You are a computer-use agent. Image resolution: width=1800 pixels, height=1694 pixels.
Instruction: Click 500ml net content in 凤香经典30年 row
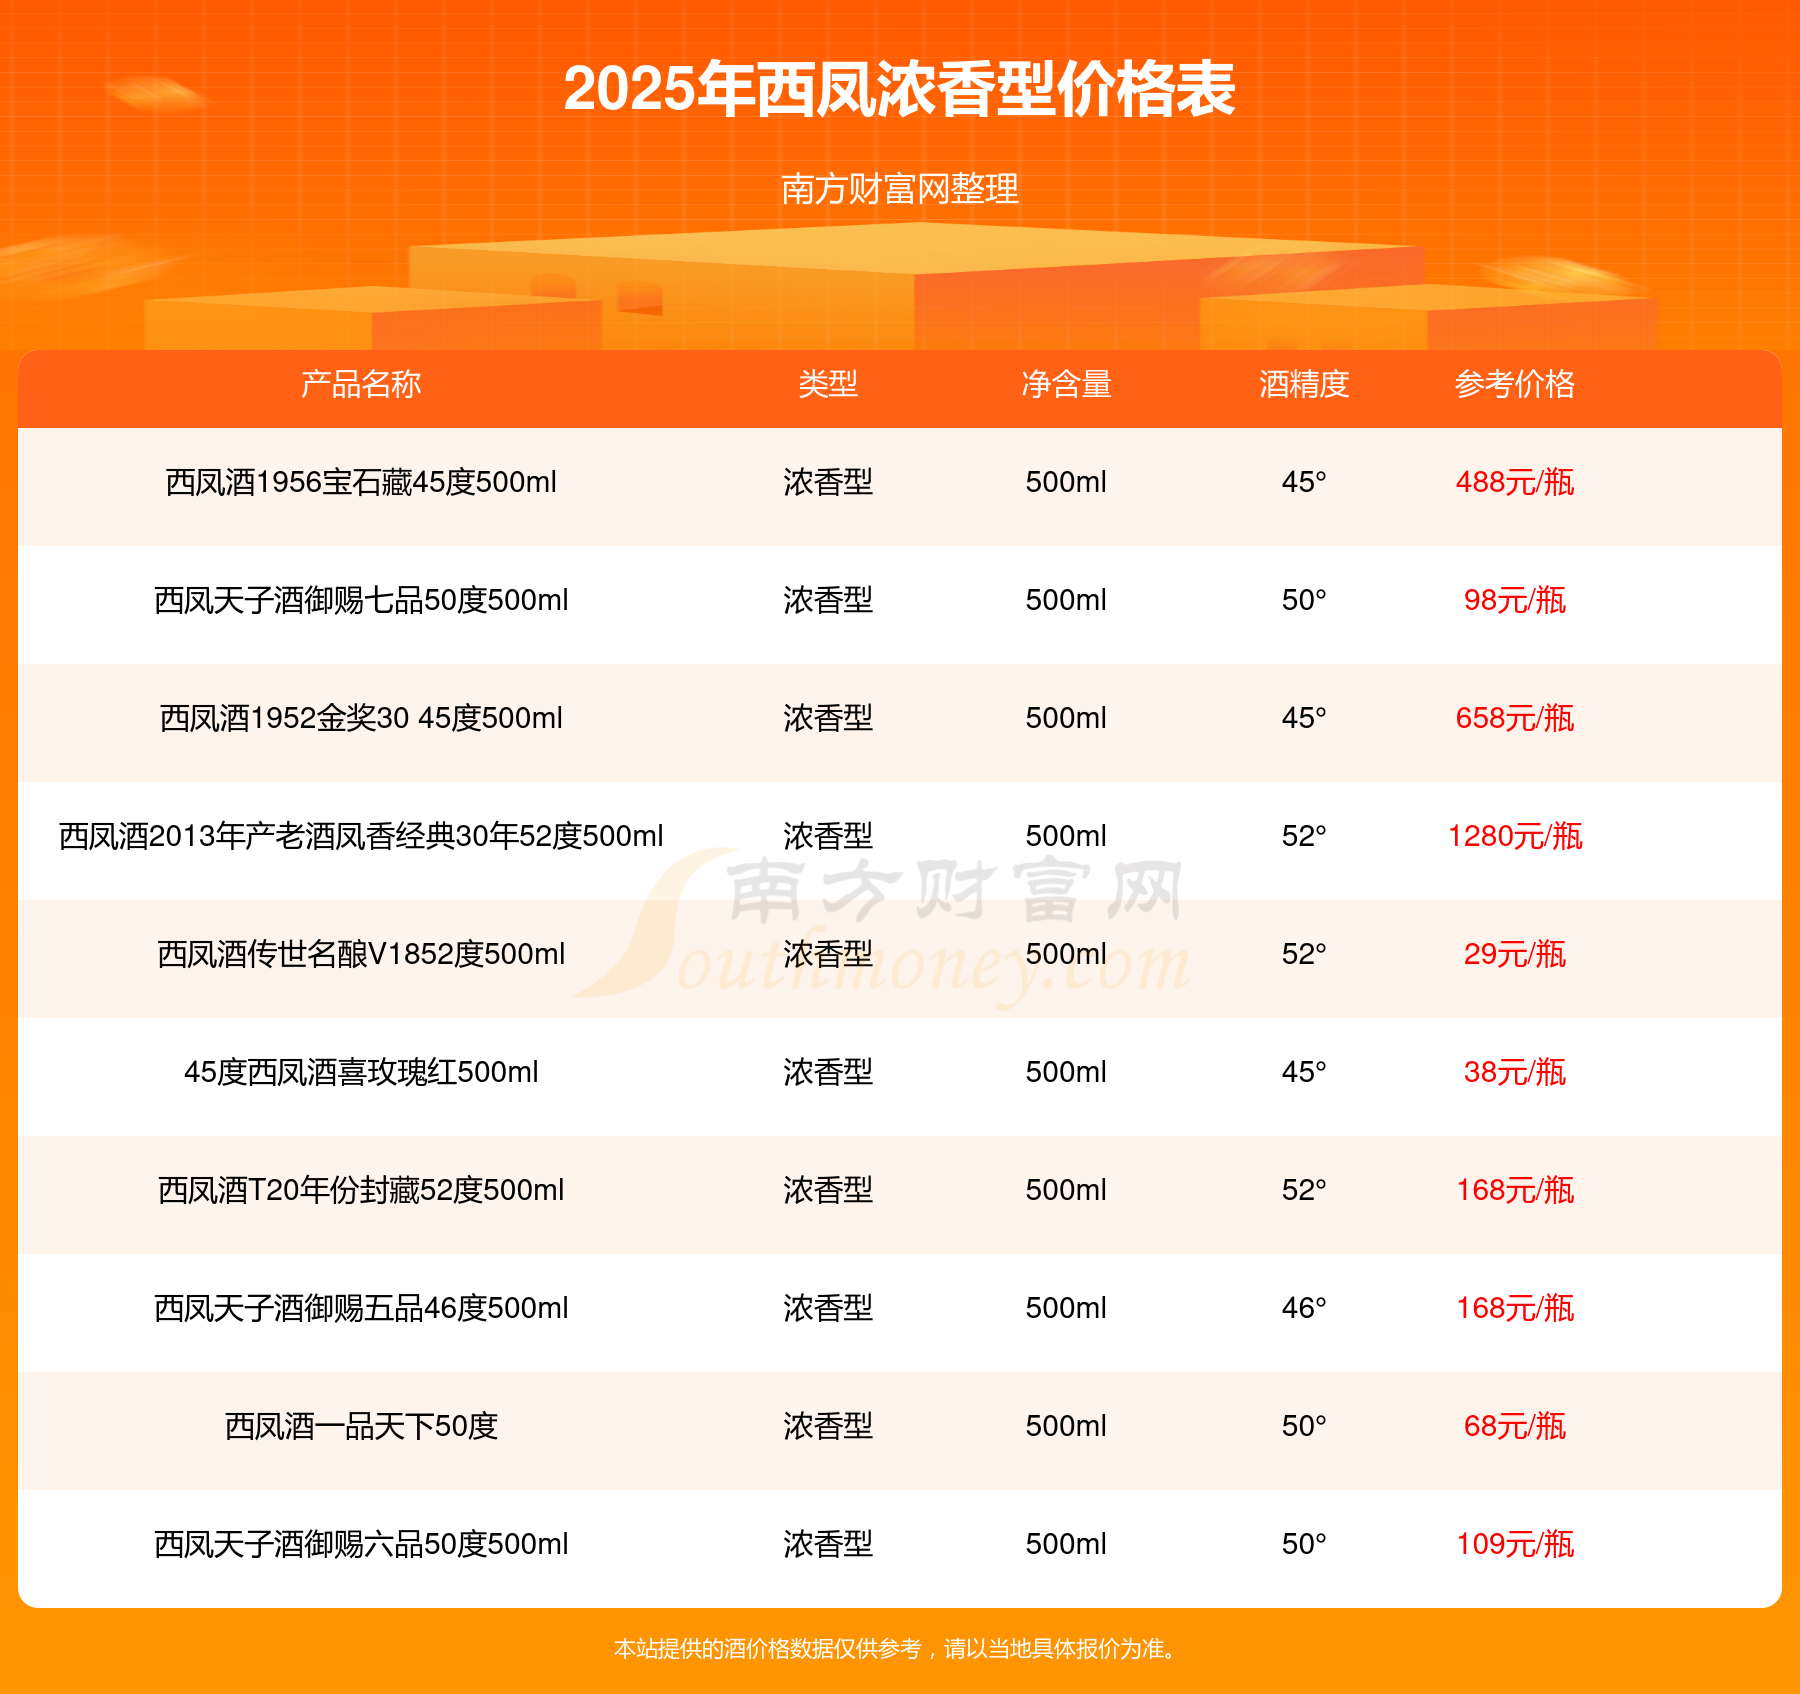(x=1066, y=836)
